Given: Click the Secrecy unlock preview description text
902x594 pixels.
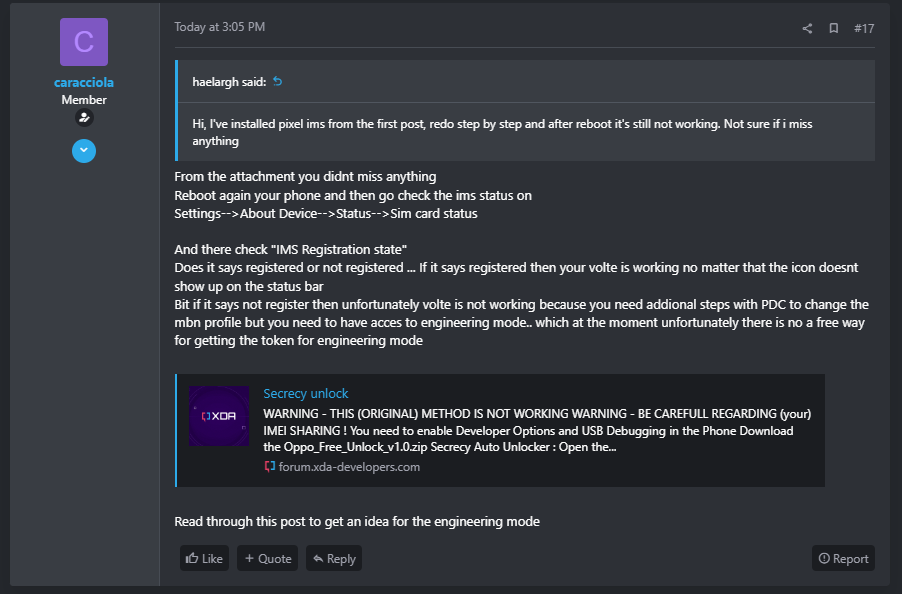Looking at the screenshot, I should click(537, 430).
